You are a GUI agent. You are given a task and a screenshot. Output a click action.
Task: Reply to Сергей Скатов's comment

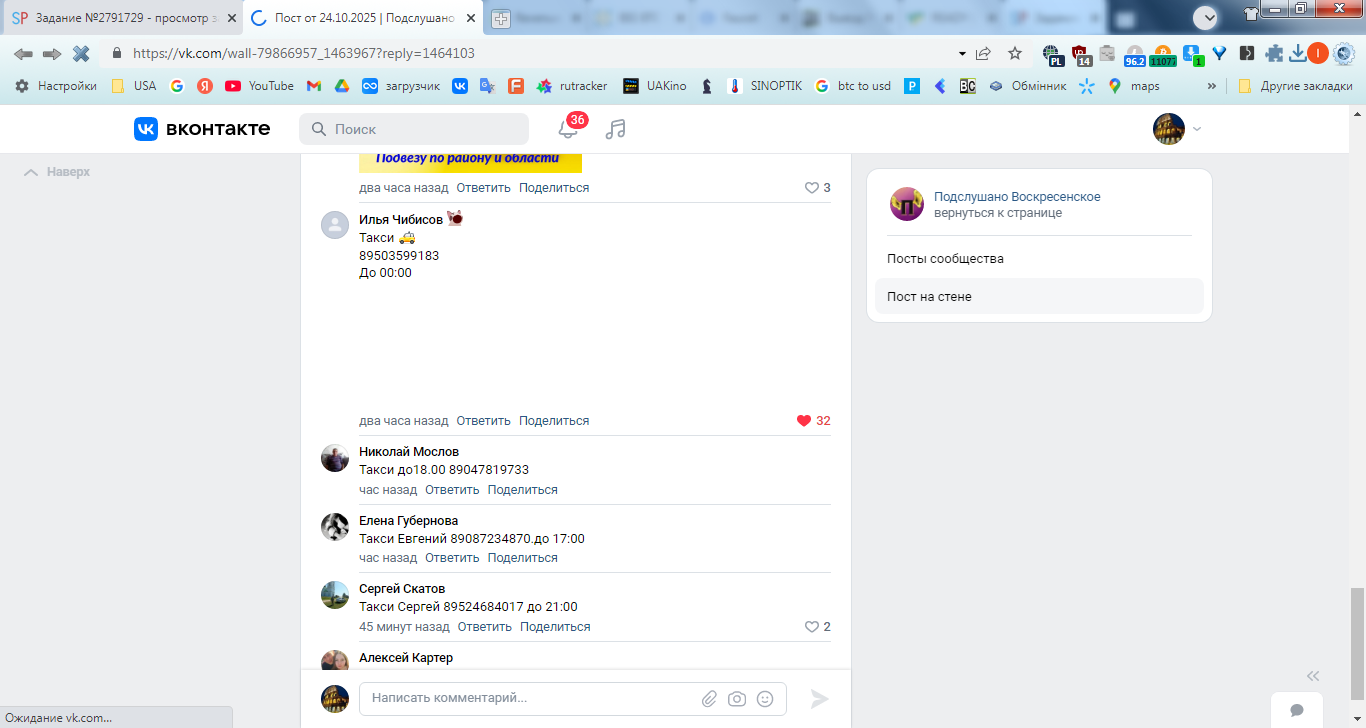click(485, 627)
